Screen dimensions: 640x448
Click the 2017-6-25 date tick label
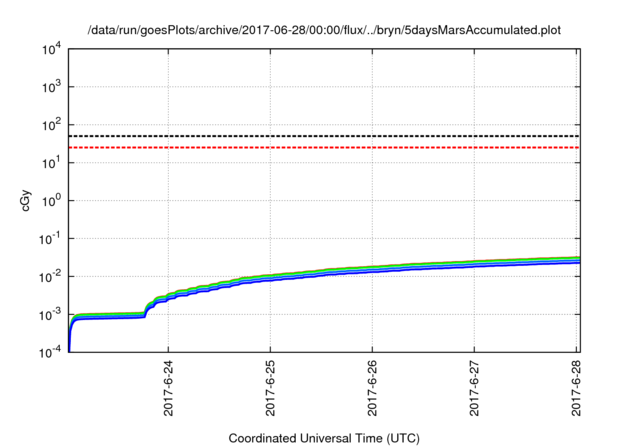click(270, 388)
